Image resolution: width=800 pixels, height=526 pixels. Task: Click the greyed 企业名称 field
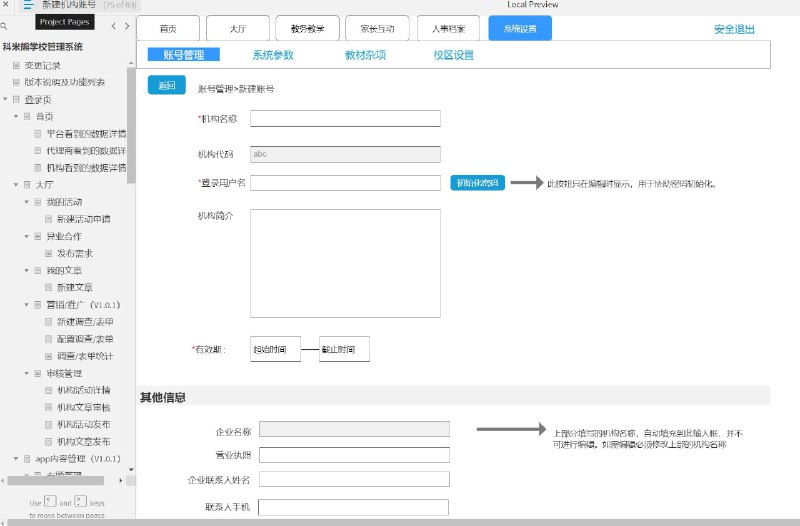pos(354,429)
